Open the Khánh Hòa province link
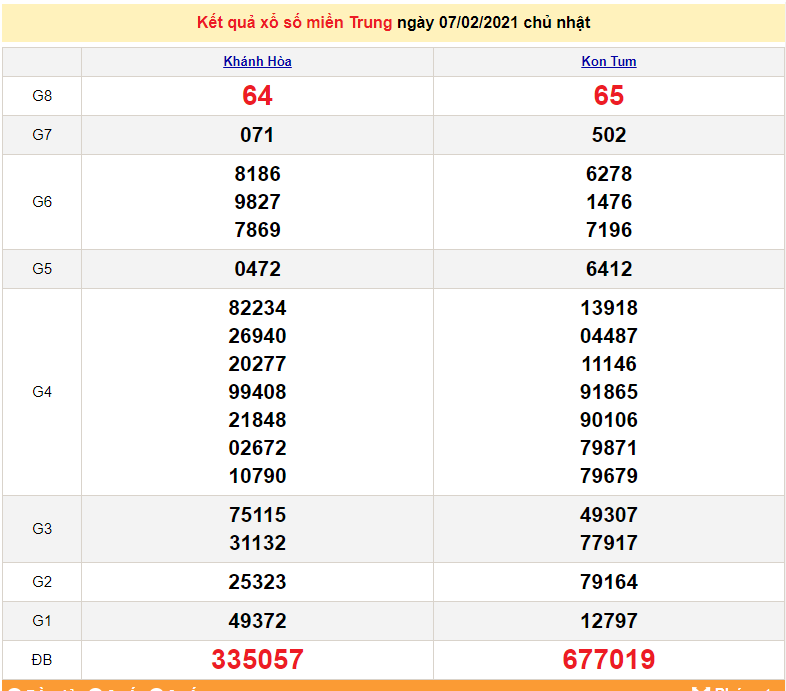The image size is (786, 691). (257, 61)
